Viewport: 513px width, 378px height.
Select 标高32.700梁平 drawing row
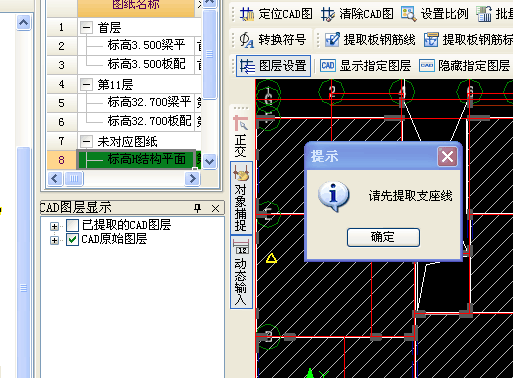tap(137, 103)
